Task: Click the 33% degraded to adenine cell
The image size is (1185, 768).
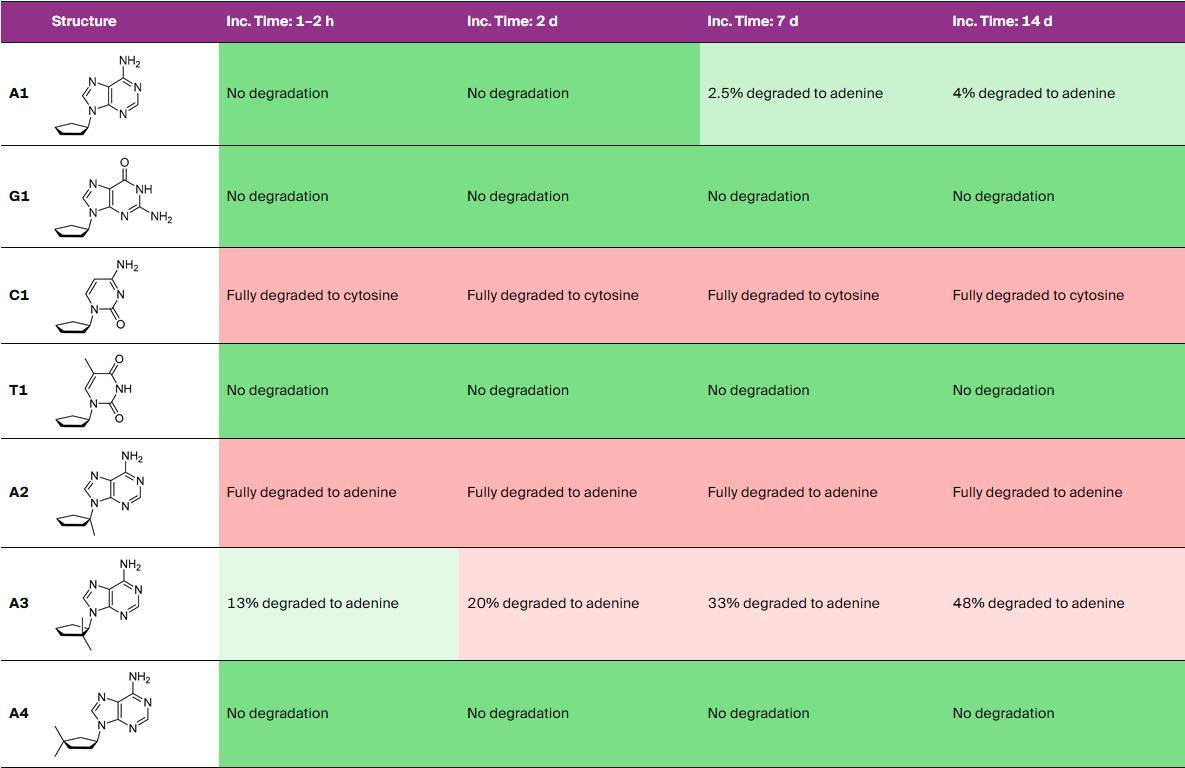Action: [793, 603]
